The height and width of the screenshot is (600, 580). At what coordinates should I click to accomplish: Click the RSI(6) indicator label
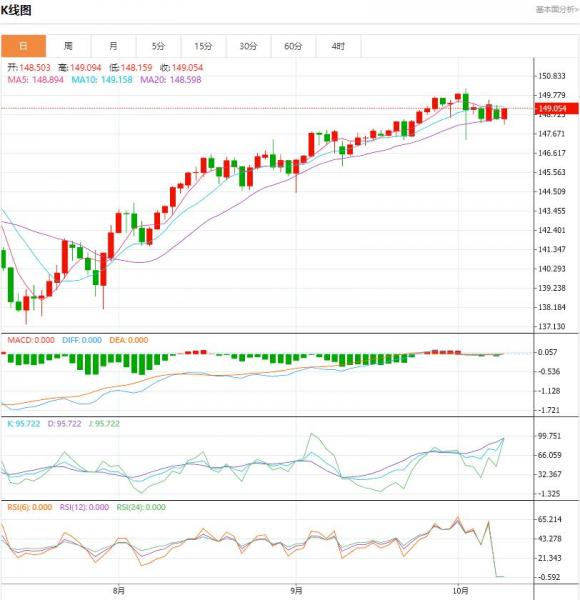click(x=30, y=507)
